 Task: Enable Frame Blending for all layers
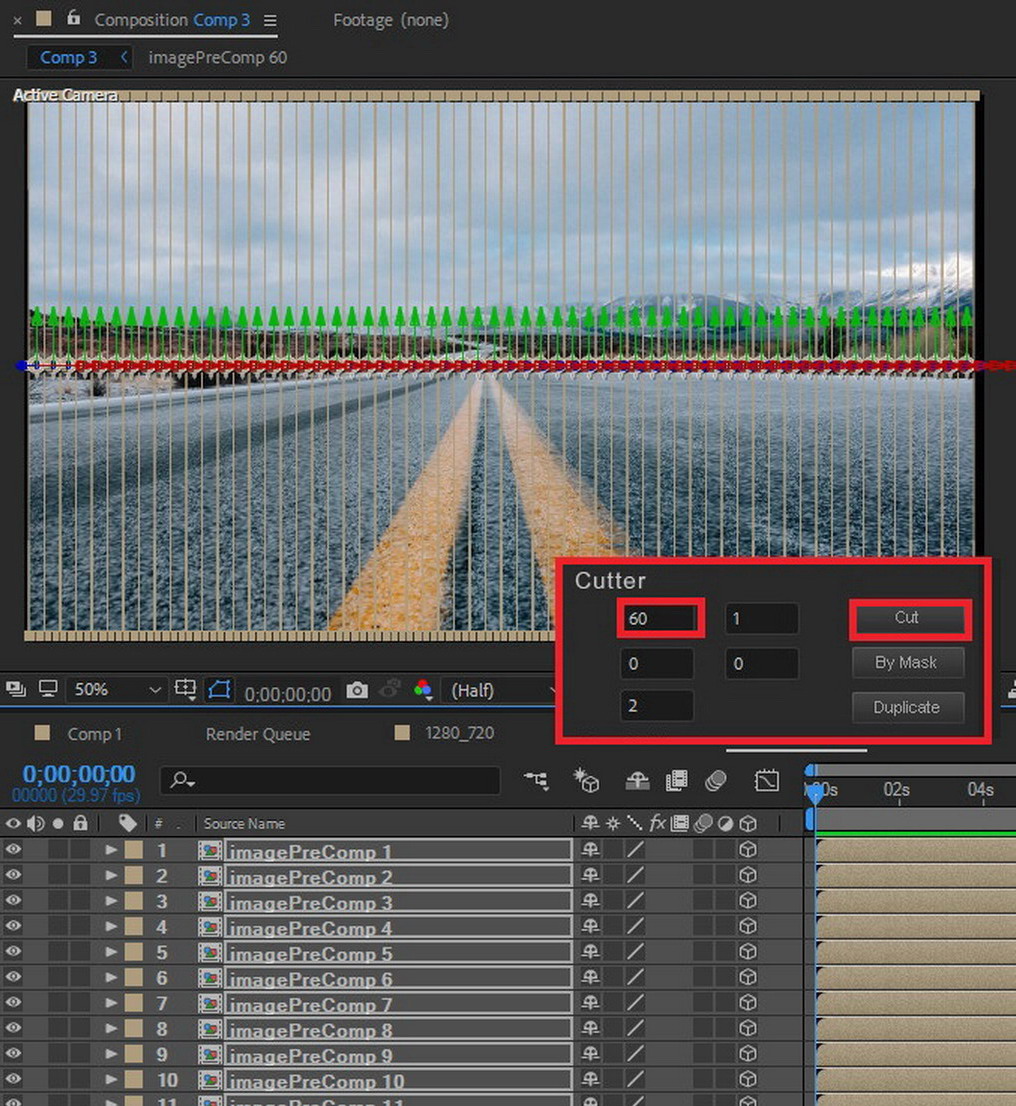pyautogui.click(x=677, y=780)
